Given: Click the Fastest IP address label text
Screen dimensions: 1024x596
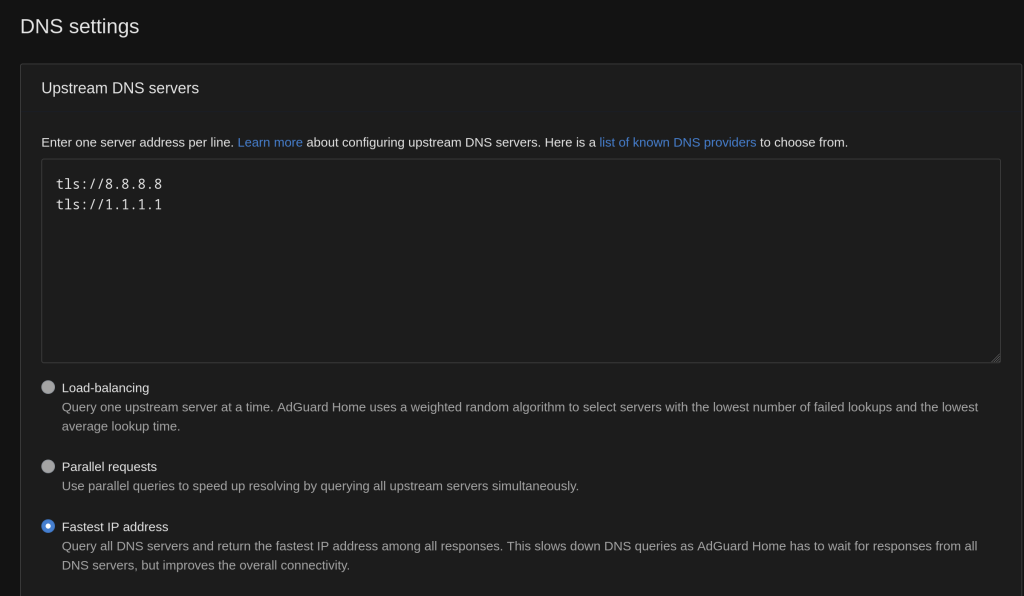Looking at the screenshot, I should tap(115, 527).
